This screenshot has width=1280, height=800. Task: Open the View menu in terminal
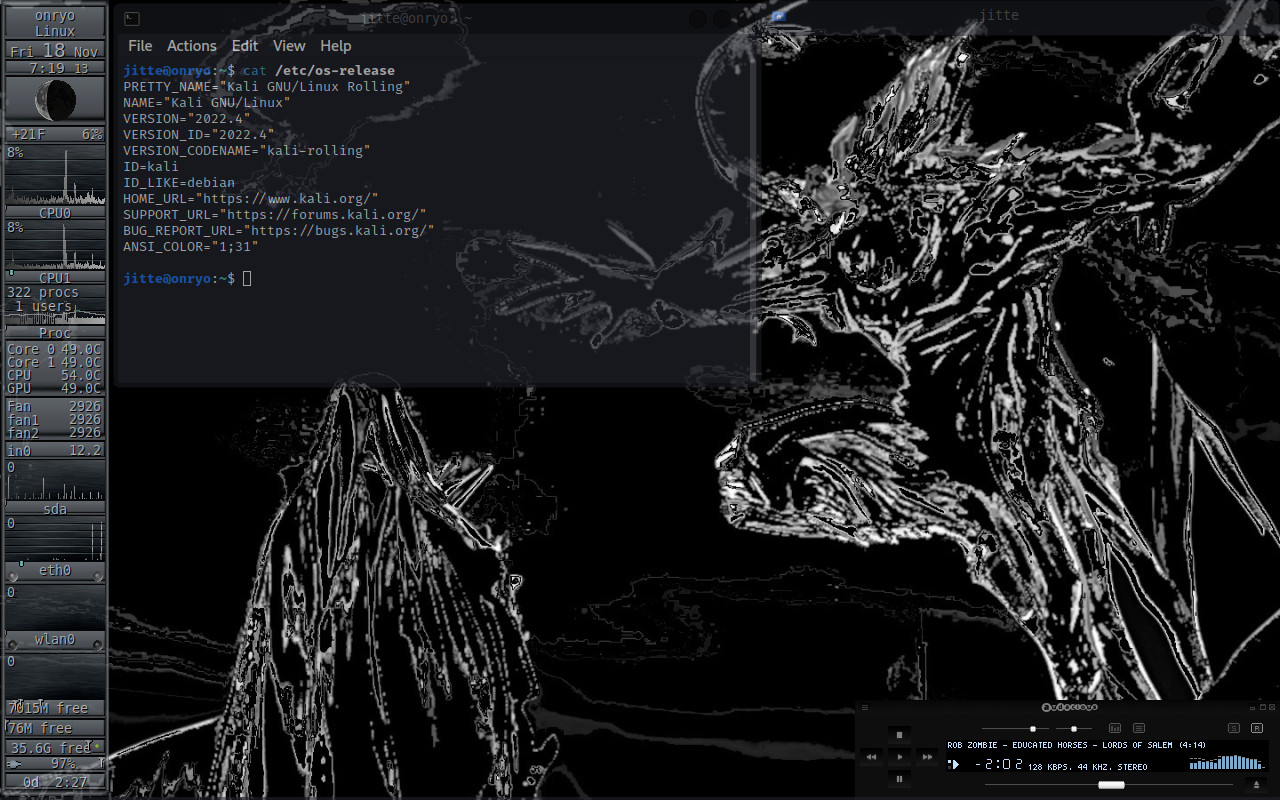289,46
